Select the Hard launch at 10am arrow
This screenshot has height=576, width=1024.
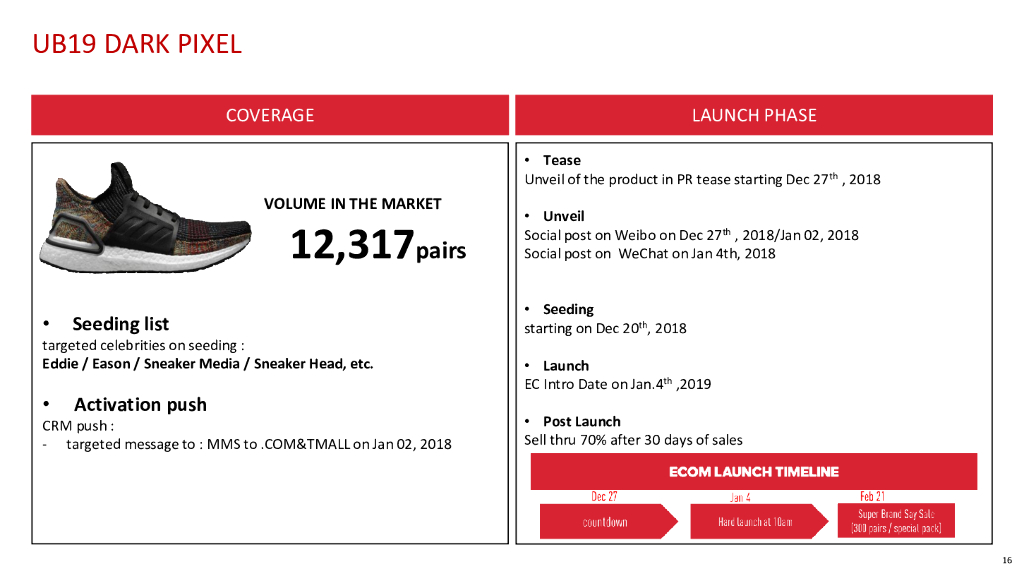(759, 521)
